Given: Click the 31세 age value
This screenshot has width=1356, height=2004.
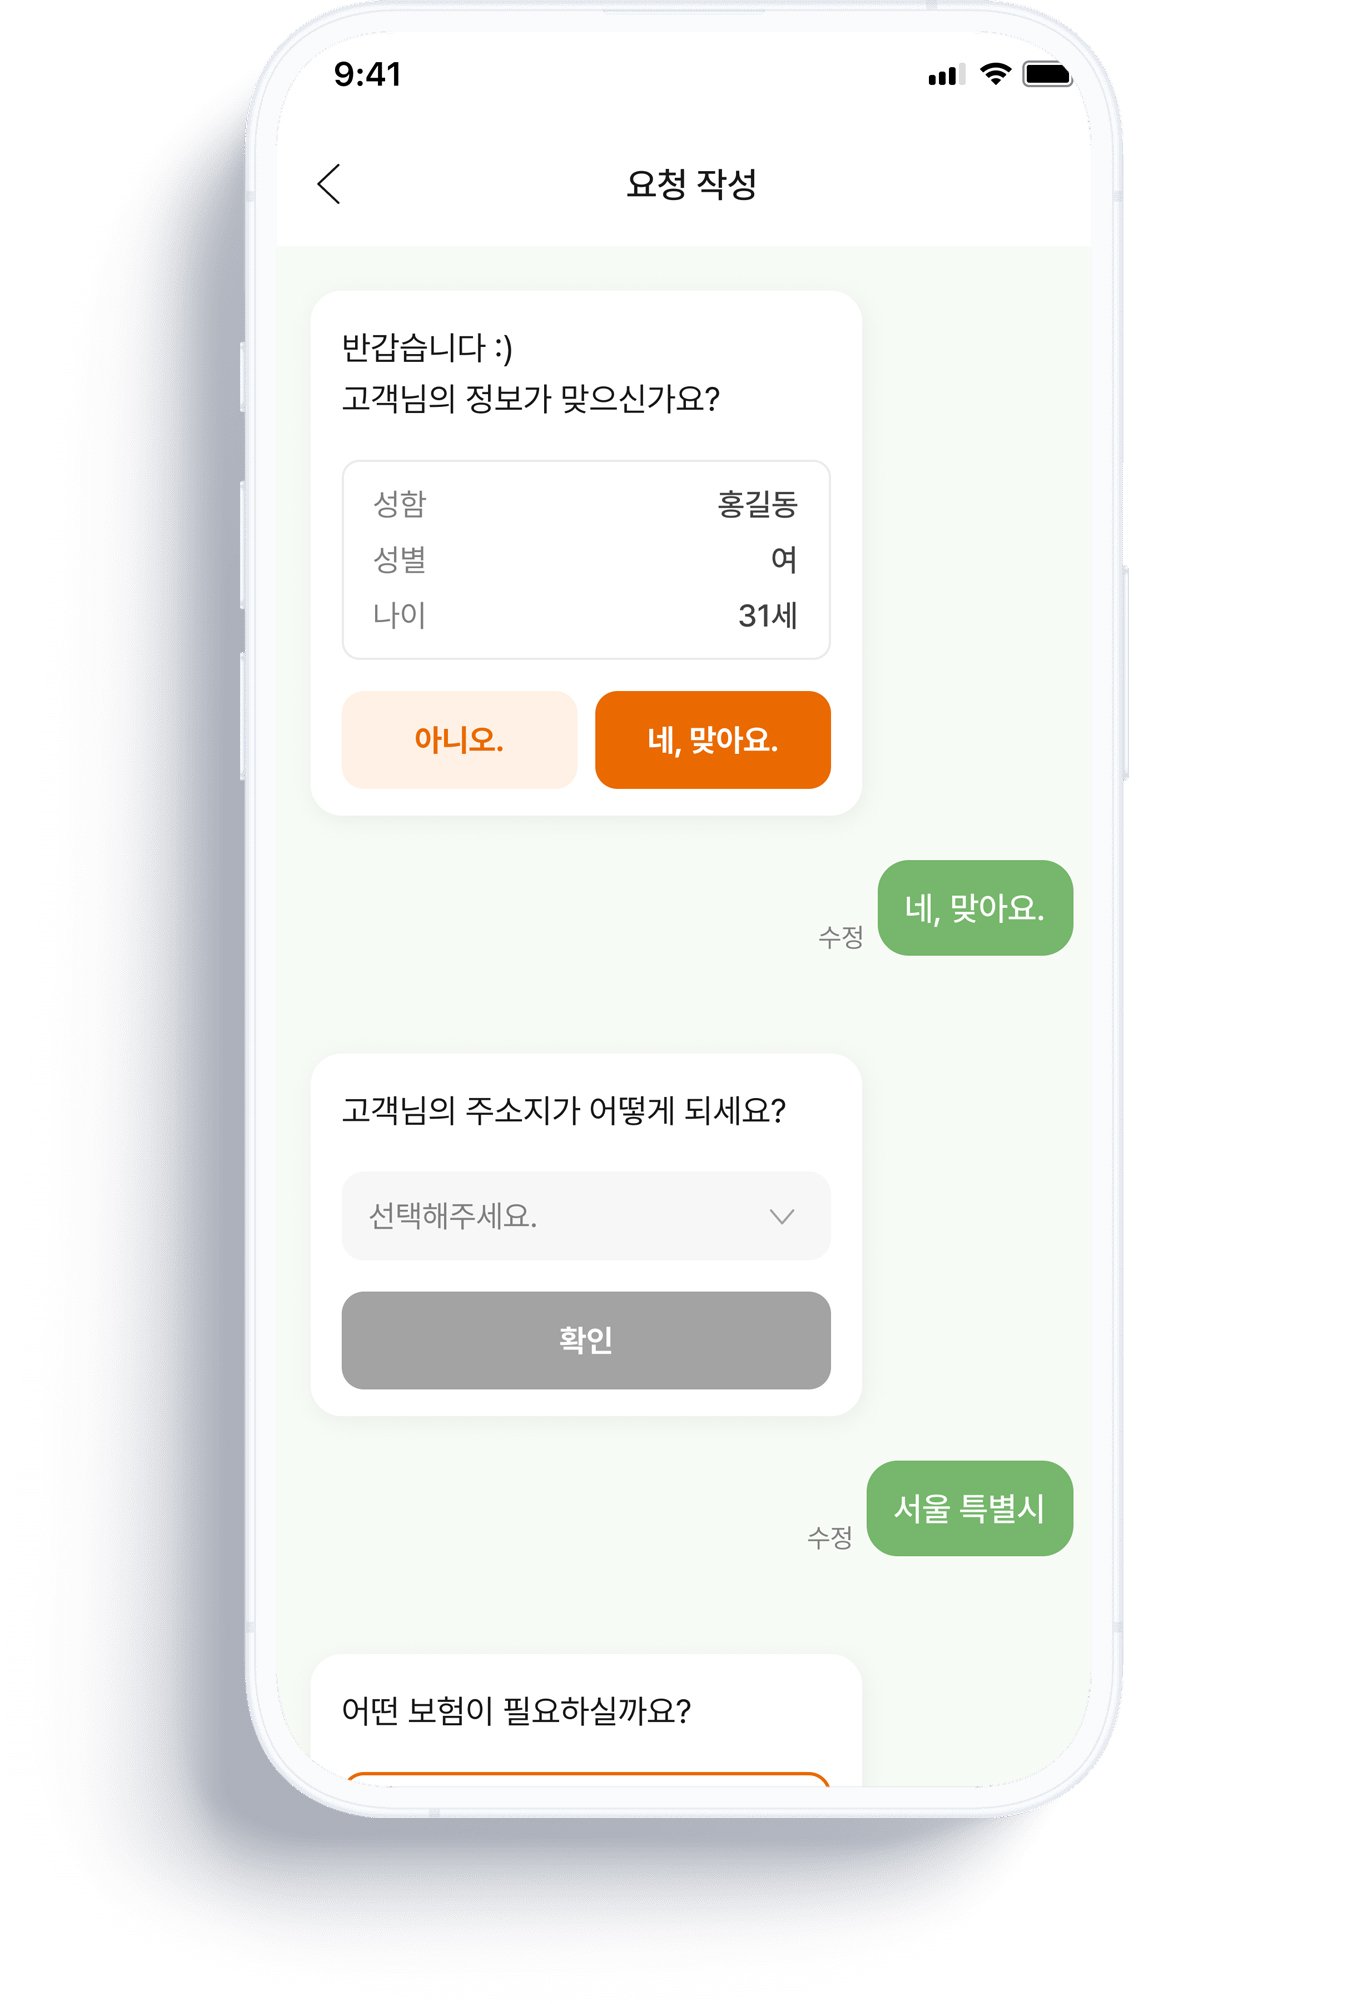Looking at the screenshot, I should pyautogui.click(x=767, y=616).
